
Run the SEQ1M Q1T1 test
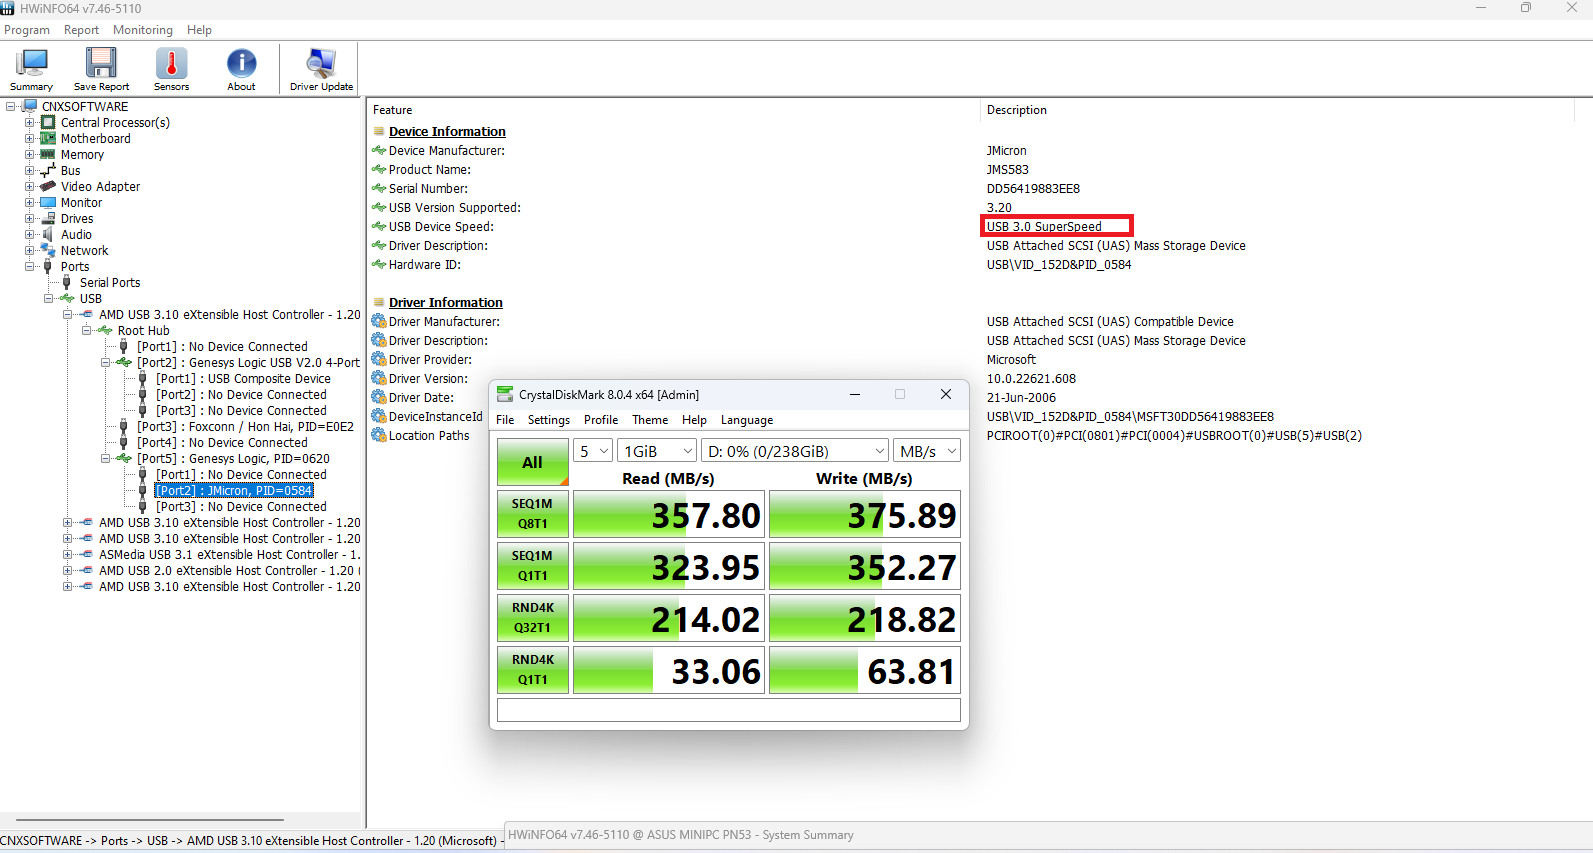coord(532,566)
